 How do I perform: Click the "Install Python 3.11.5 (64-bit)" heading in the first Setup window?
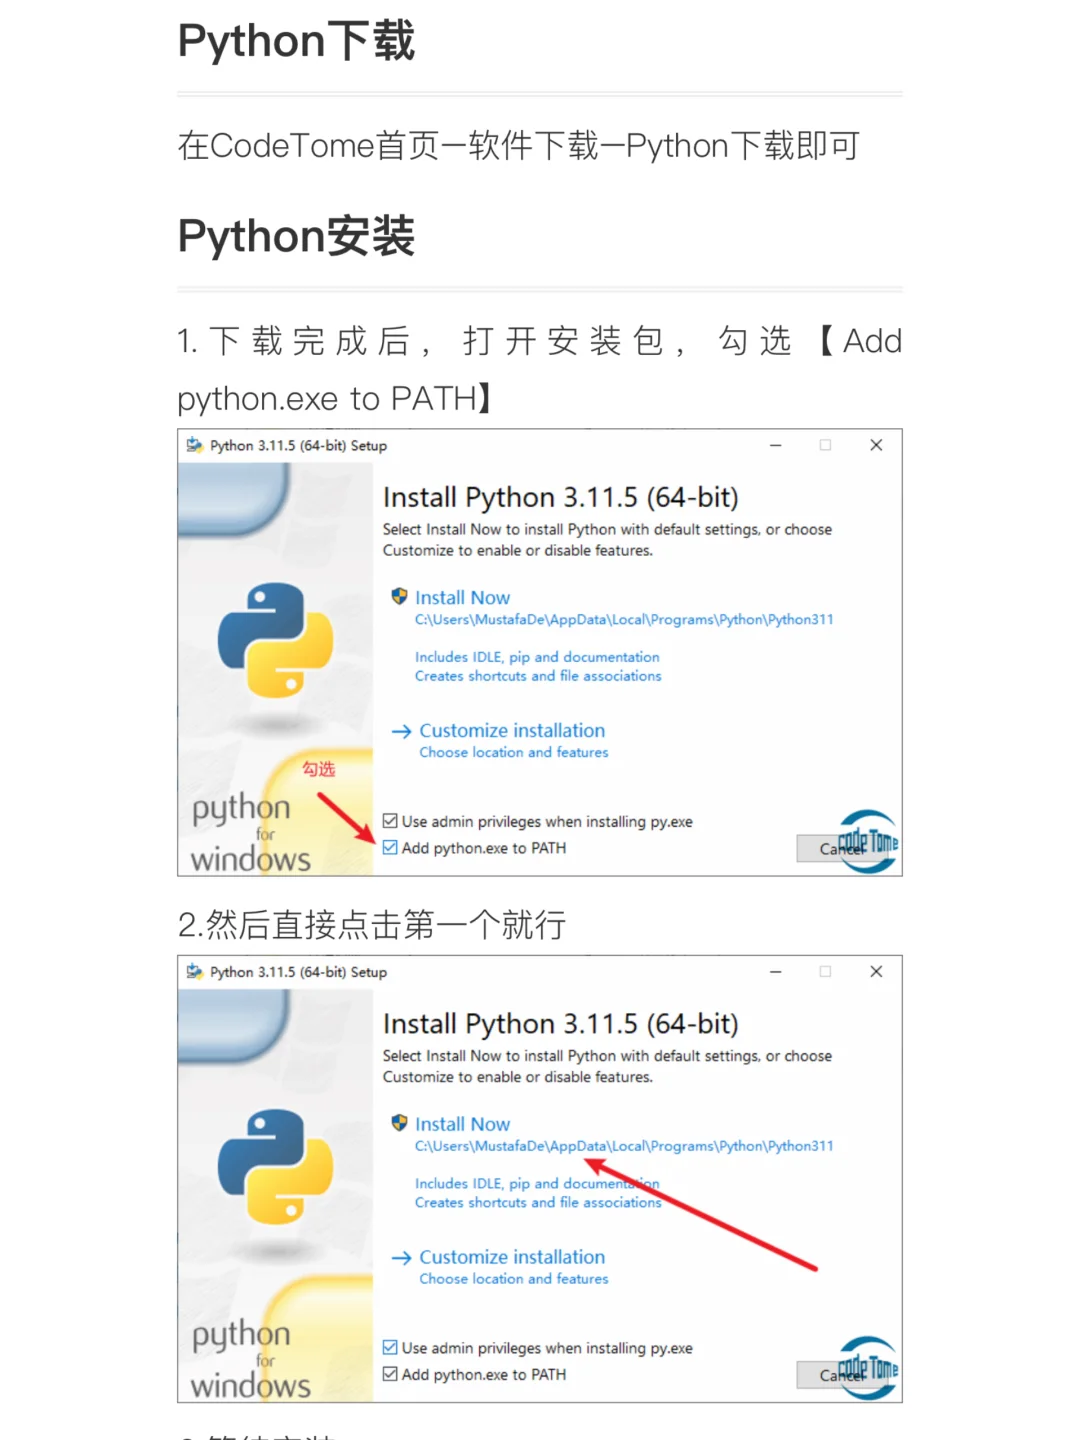pyautogui.click(x=561, y=497)
